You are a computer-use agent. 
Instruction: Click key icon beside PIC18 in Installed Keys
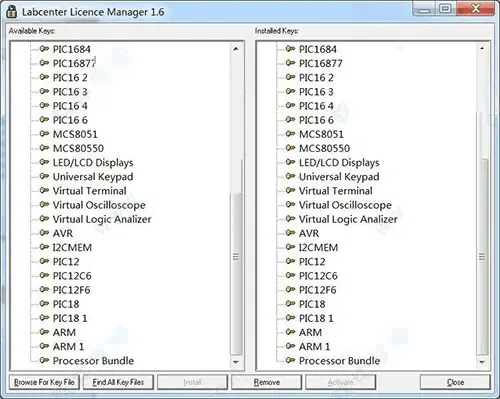pos(290,304)
